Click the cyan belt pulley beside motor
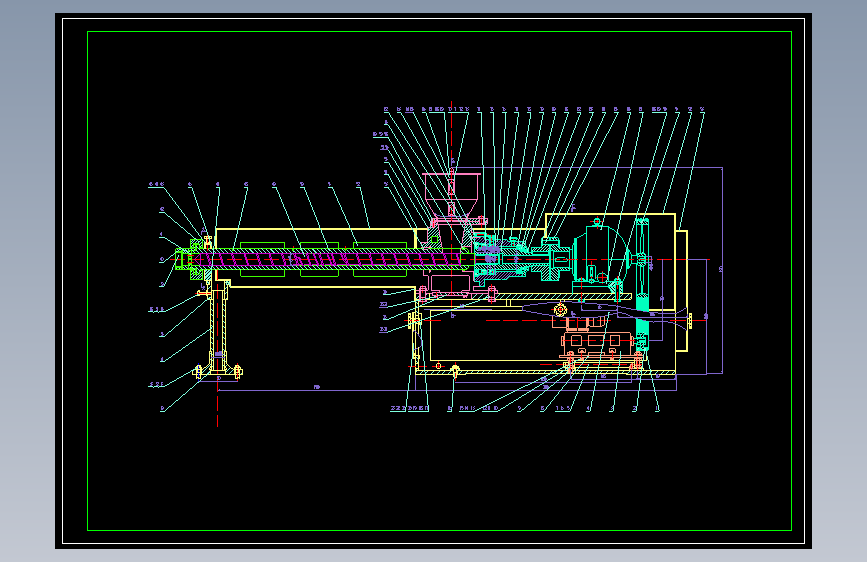The height and width of the screenshot is (562, 867). (x=641, y=283)
